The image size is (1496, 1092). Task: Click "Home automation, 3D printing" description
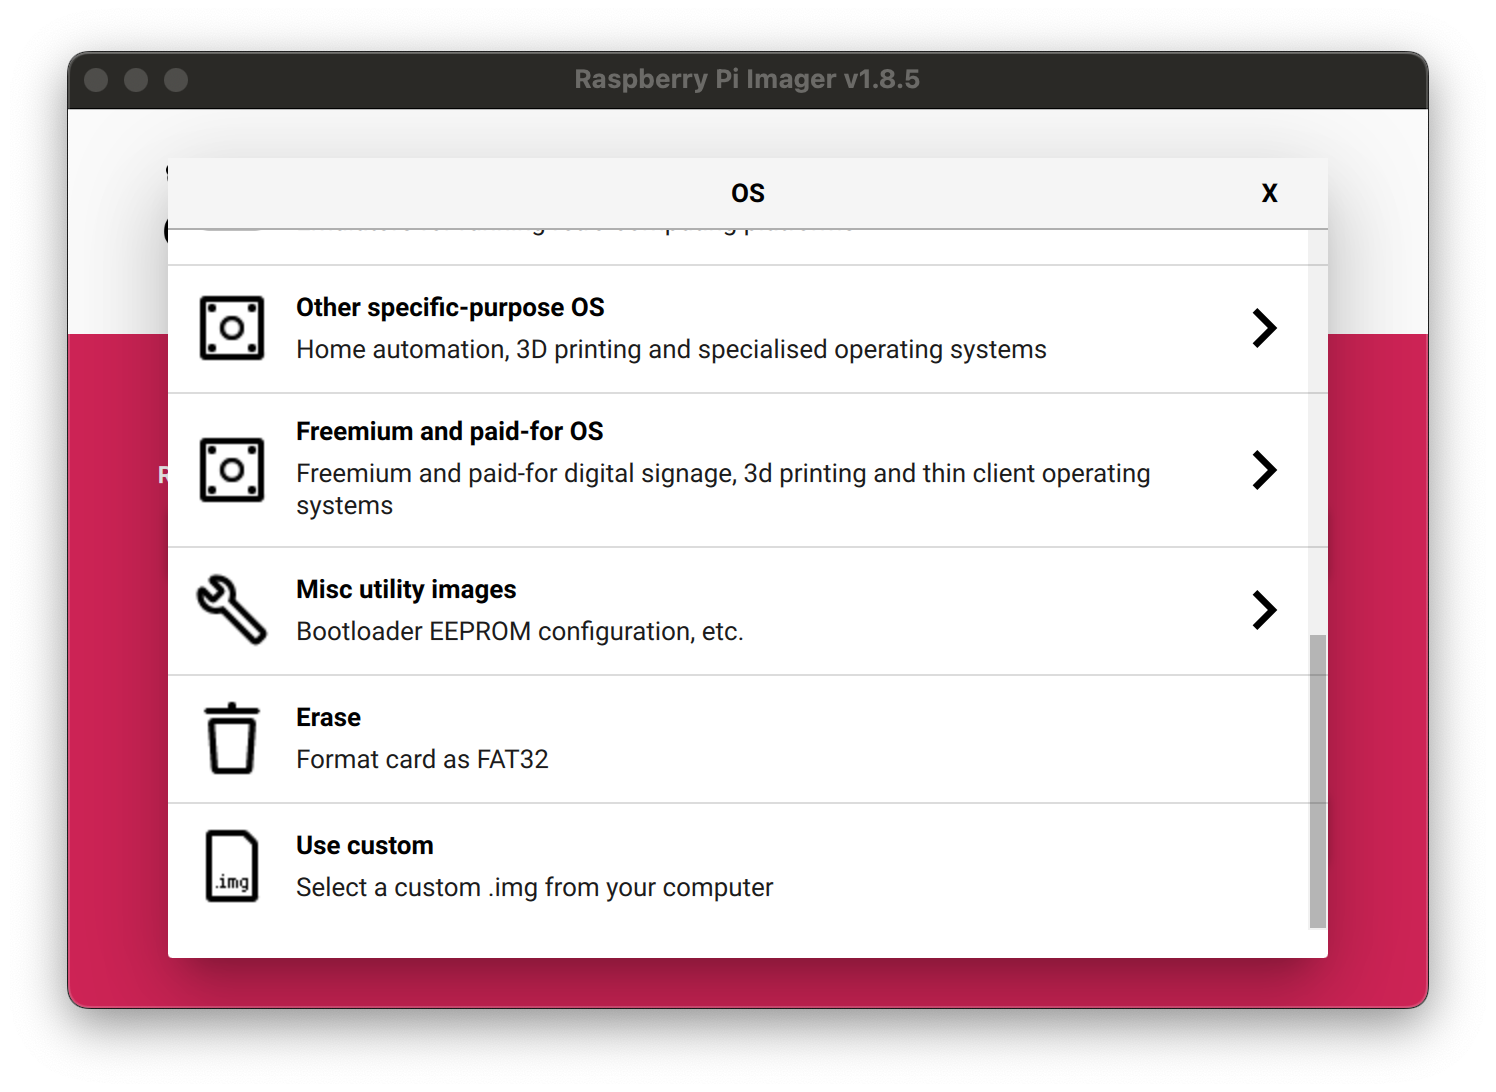671,349
